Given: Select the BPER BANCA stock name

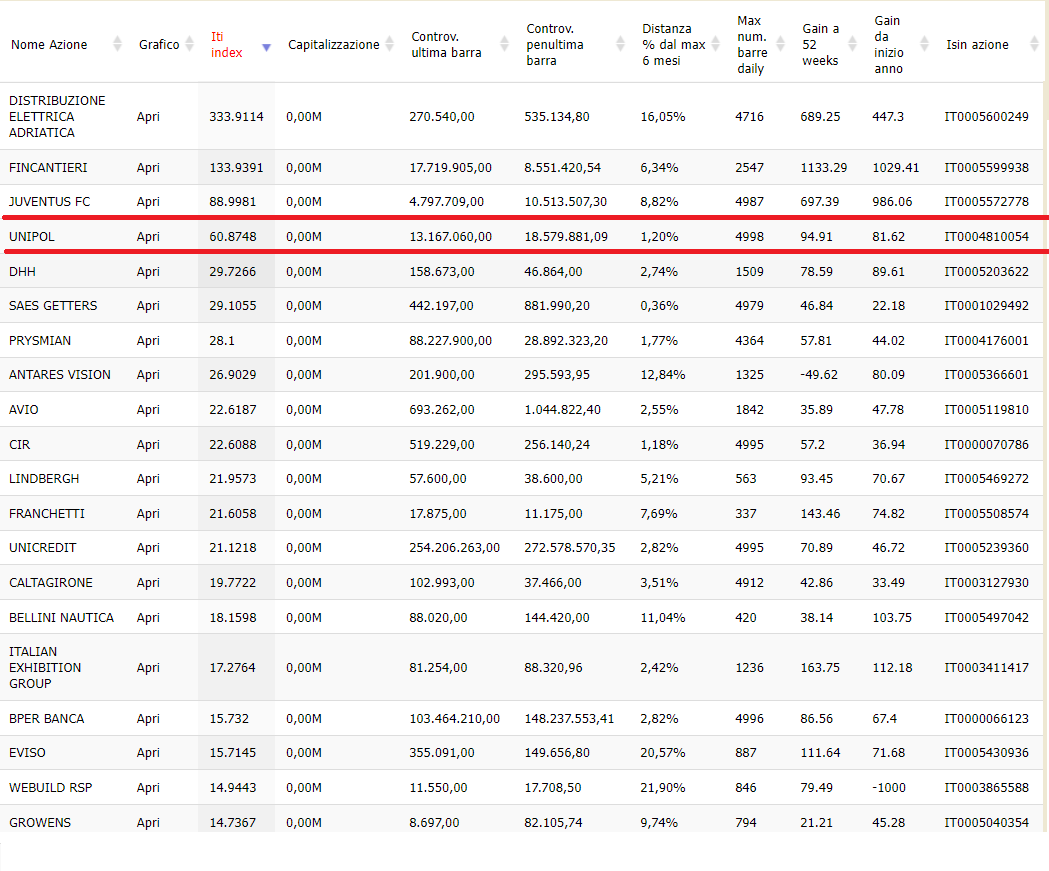Looking at the screenshot, I should tap(47, 718).
